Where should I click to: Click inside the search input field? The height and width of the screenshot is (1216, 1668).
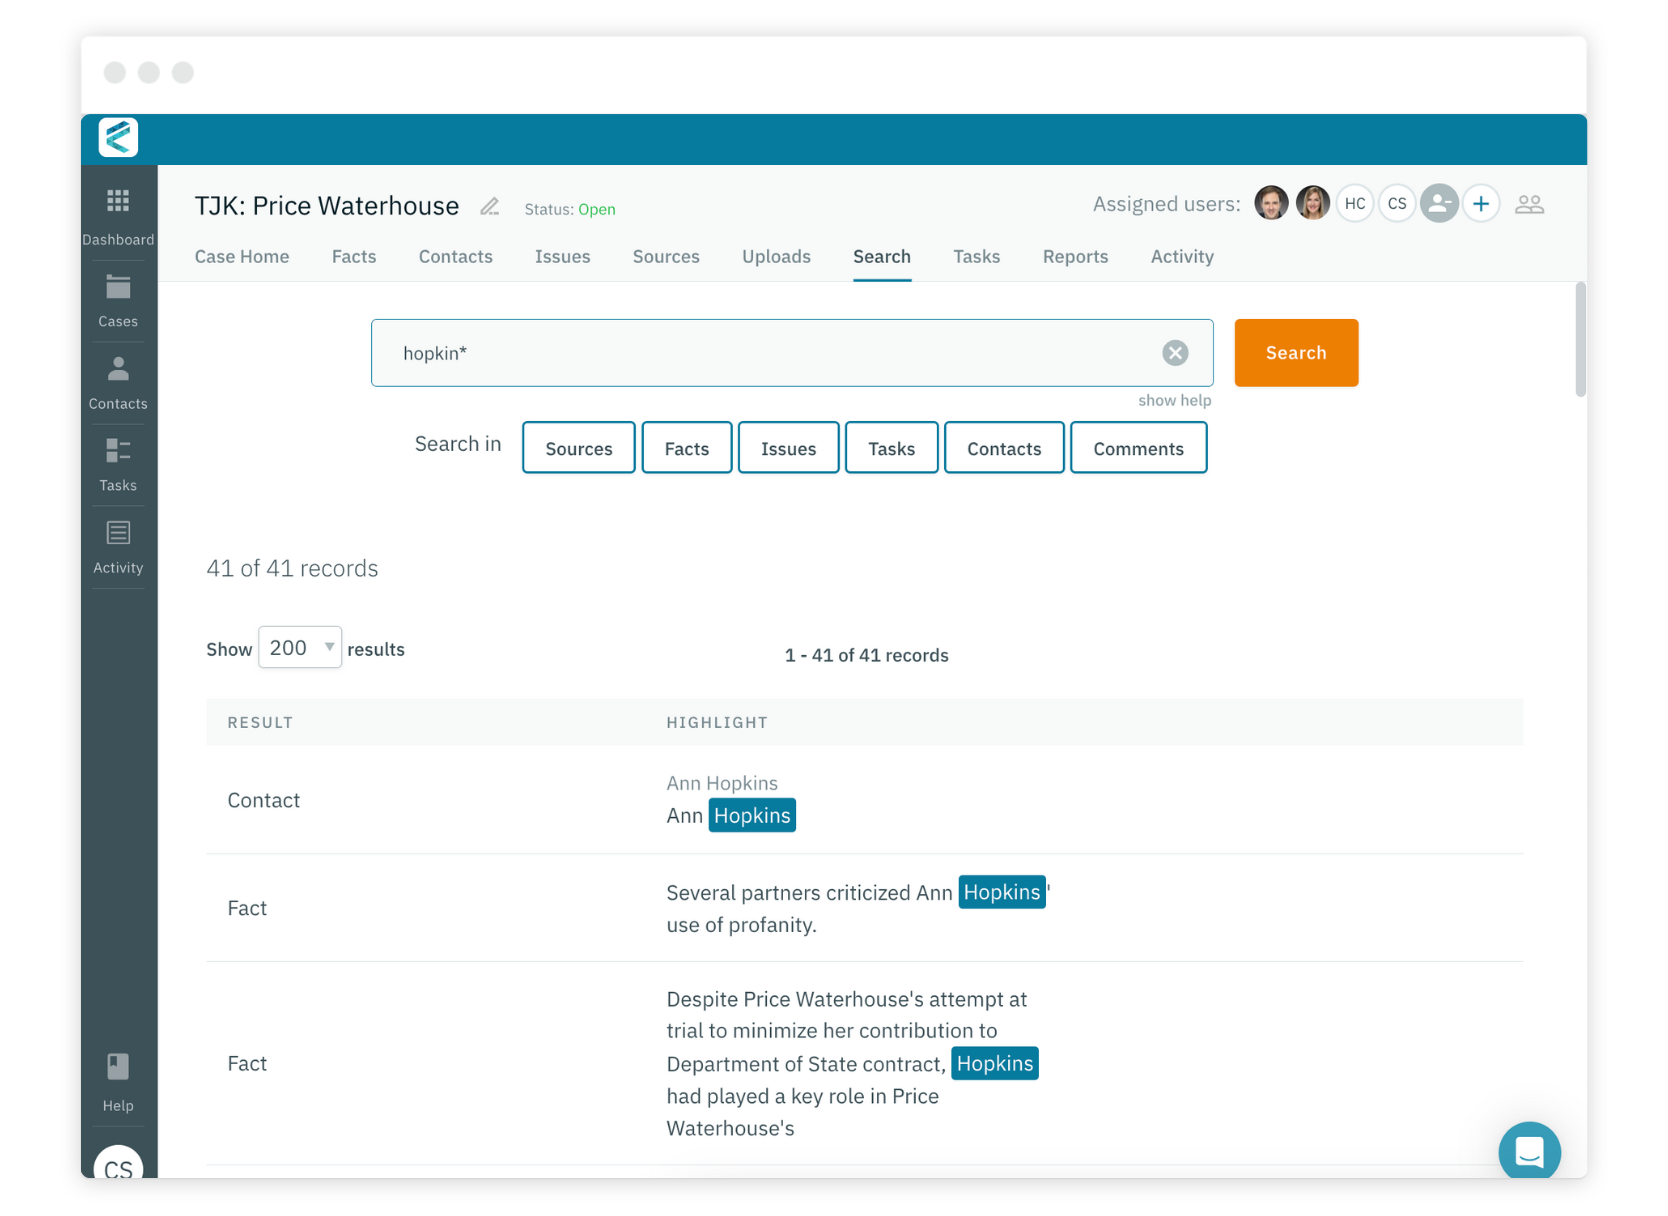(x=700, y=352)
